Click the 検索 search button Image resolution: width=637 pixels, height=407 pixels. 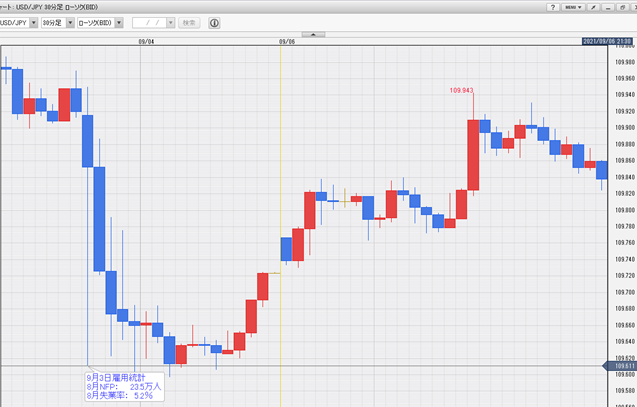pyautogui.click(x=189, y=23)
